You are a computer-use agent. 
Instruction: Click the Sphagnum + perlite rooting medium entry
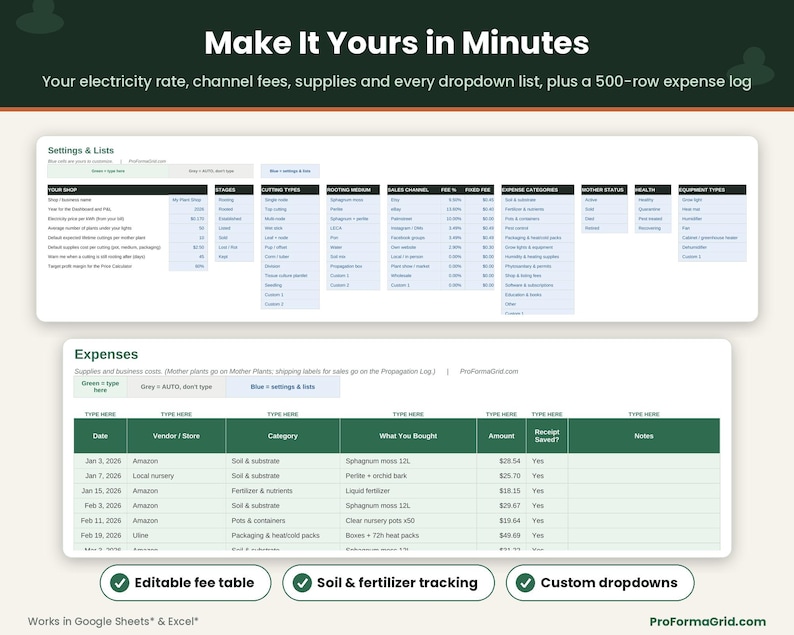353,219
